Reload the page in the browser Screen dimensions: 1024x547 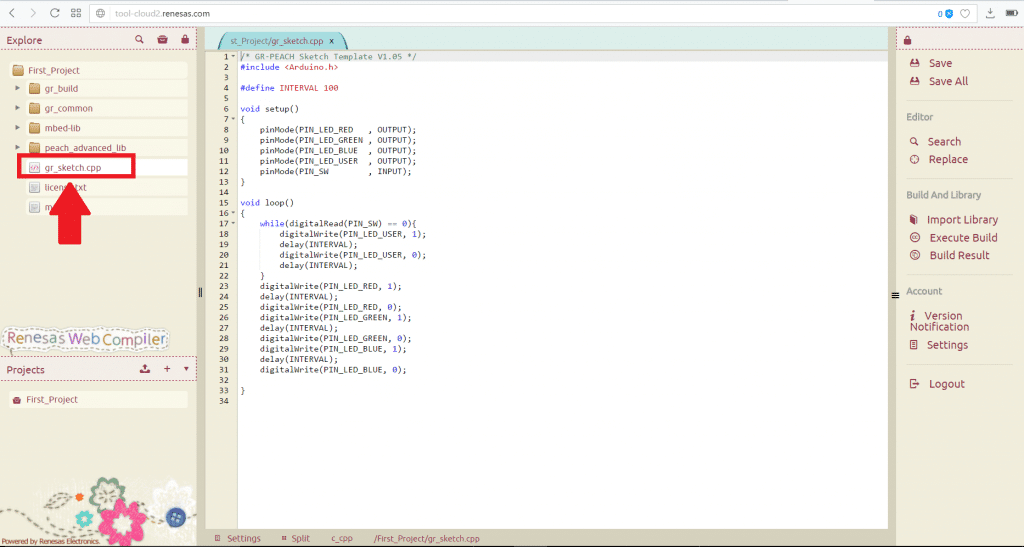click(x=53, y=14)
